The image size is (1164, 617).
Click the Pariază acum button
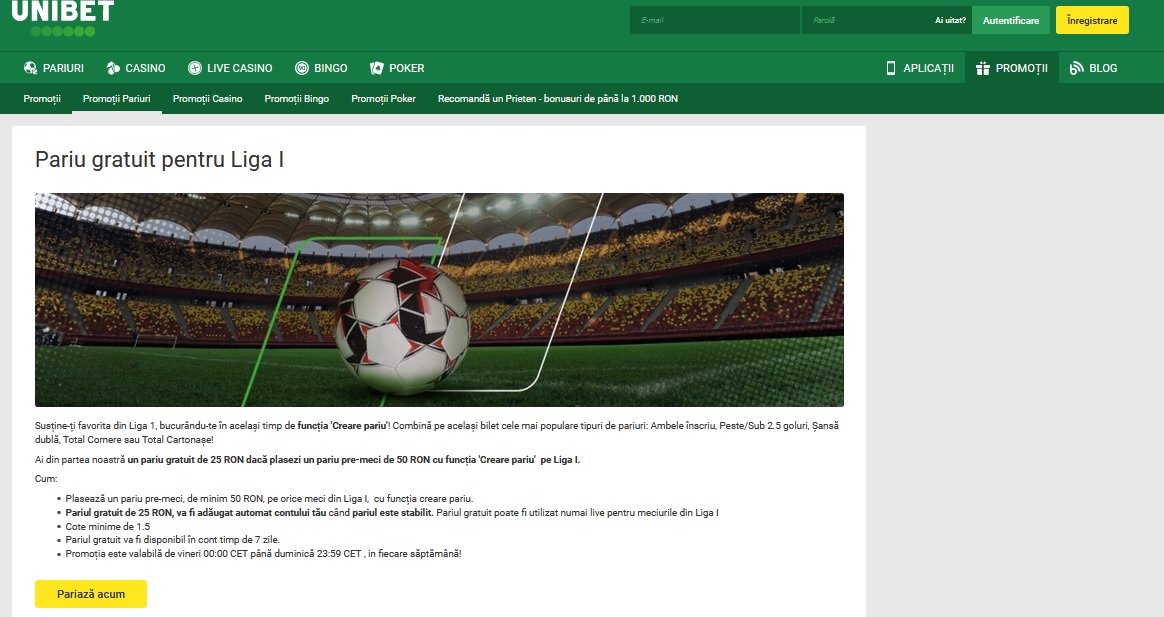pyautogui.click(x=91, y=594)
